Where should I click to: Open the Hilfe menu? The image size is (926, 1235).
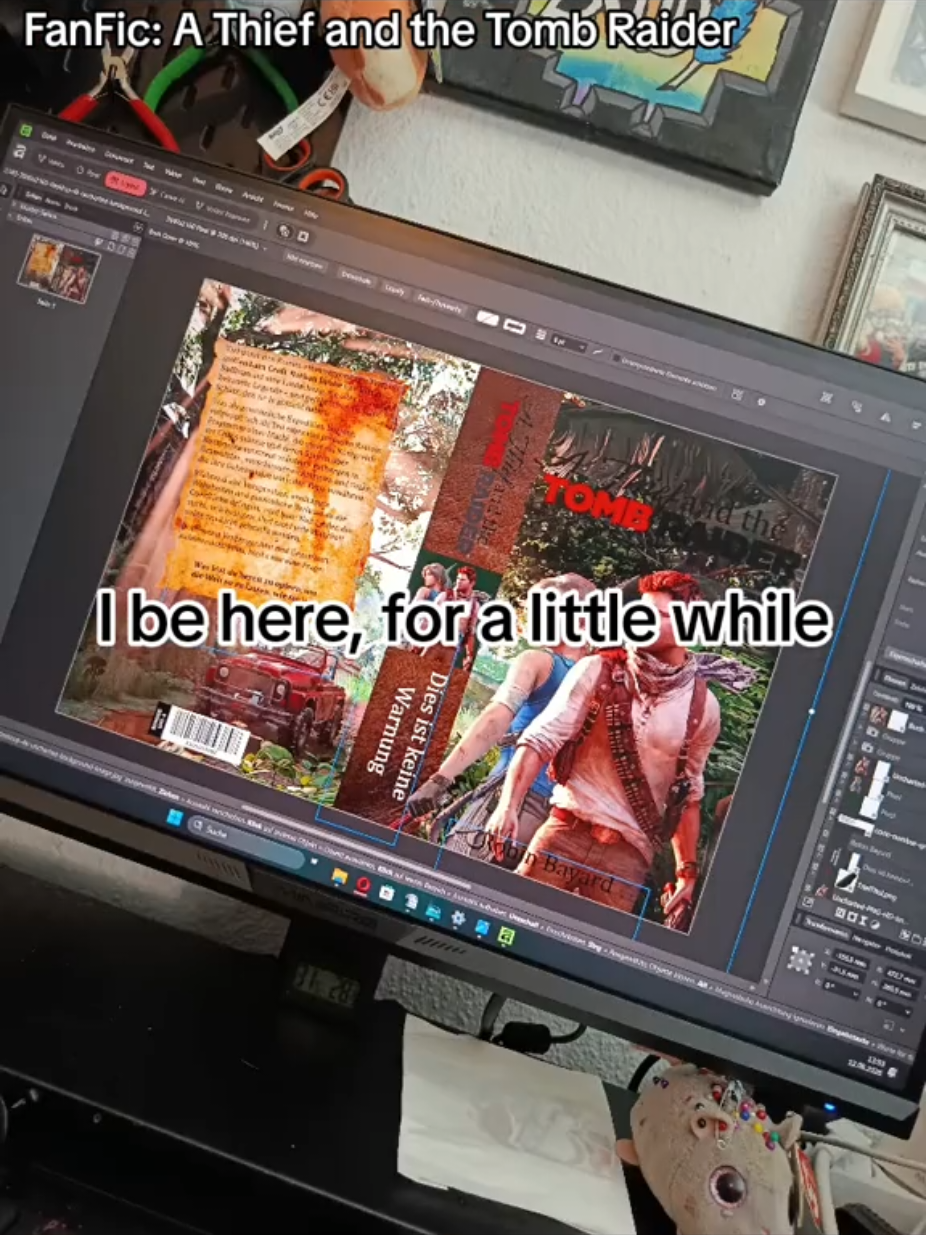311,214
